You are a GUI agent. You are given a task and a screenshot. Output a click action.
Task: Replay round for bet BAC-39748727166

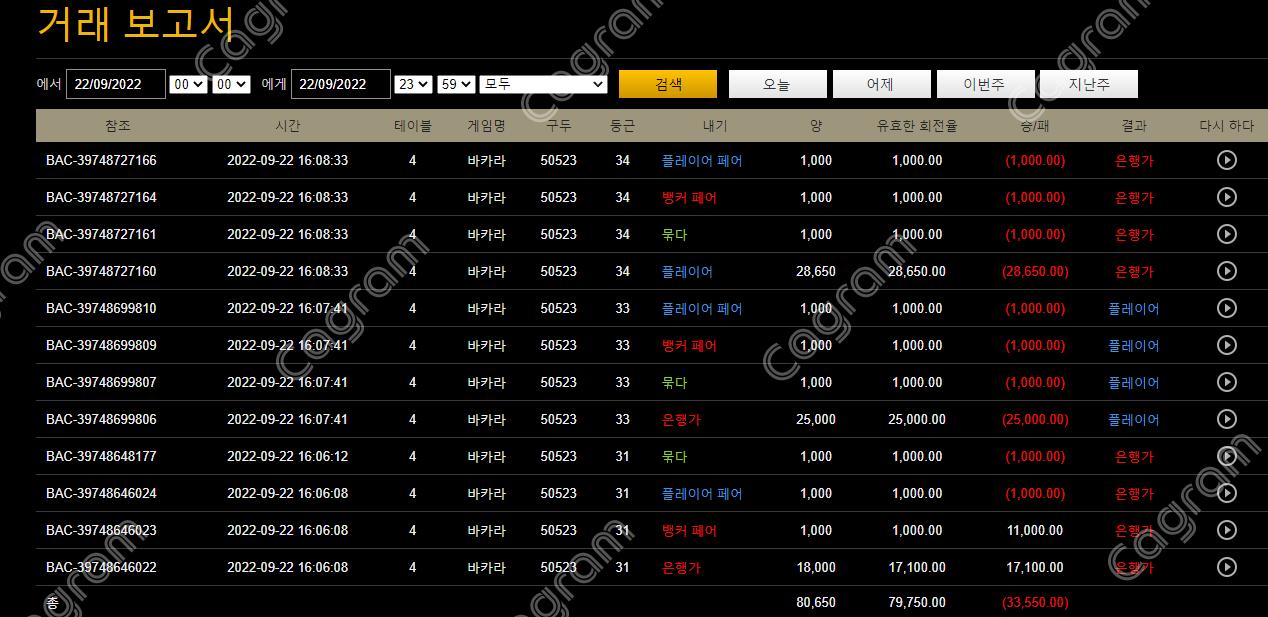coord(1227,160)
